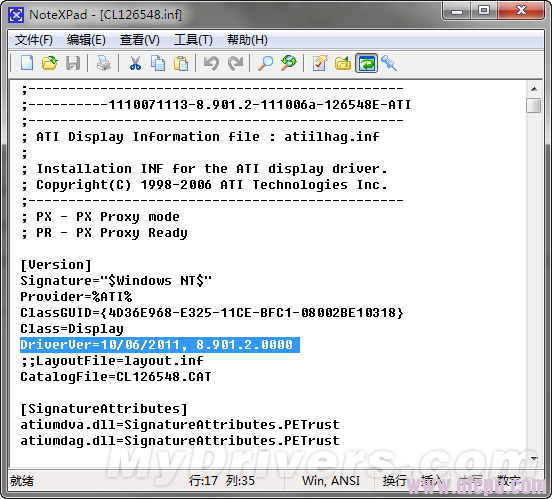The width and height of the screenshot is (552, 499).
Task: Create a new document with New icon
Action: tap(27, 63)
